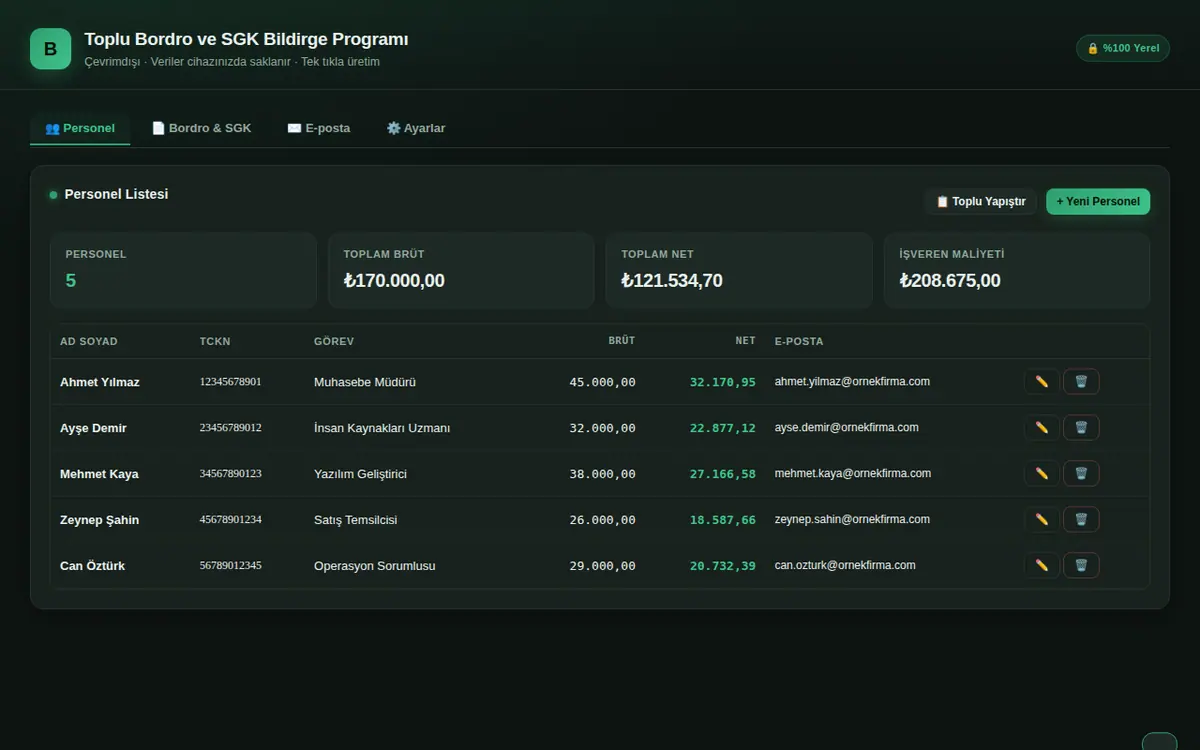Click net salary 32.170,95
Image resolution: width=1200 pixels, height=750 pixels.
tap(723, 382)
